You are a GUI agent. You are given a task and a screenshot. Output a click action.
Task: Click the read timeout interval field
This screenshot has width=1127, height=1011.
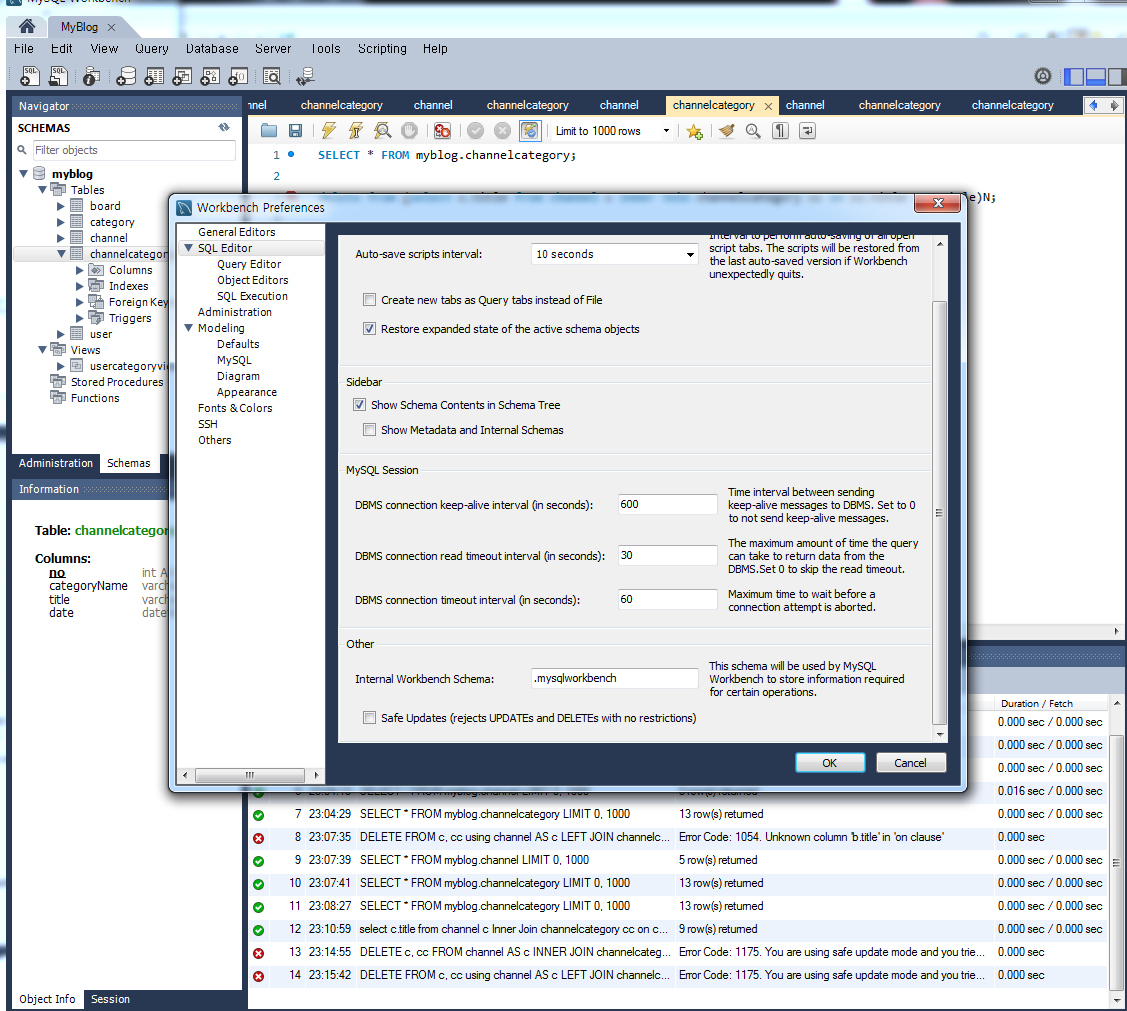tap(667, 555)
